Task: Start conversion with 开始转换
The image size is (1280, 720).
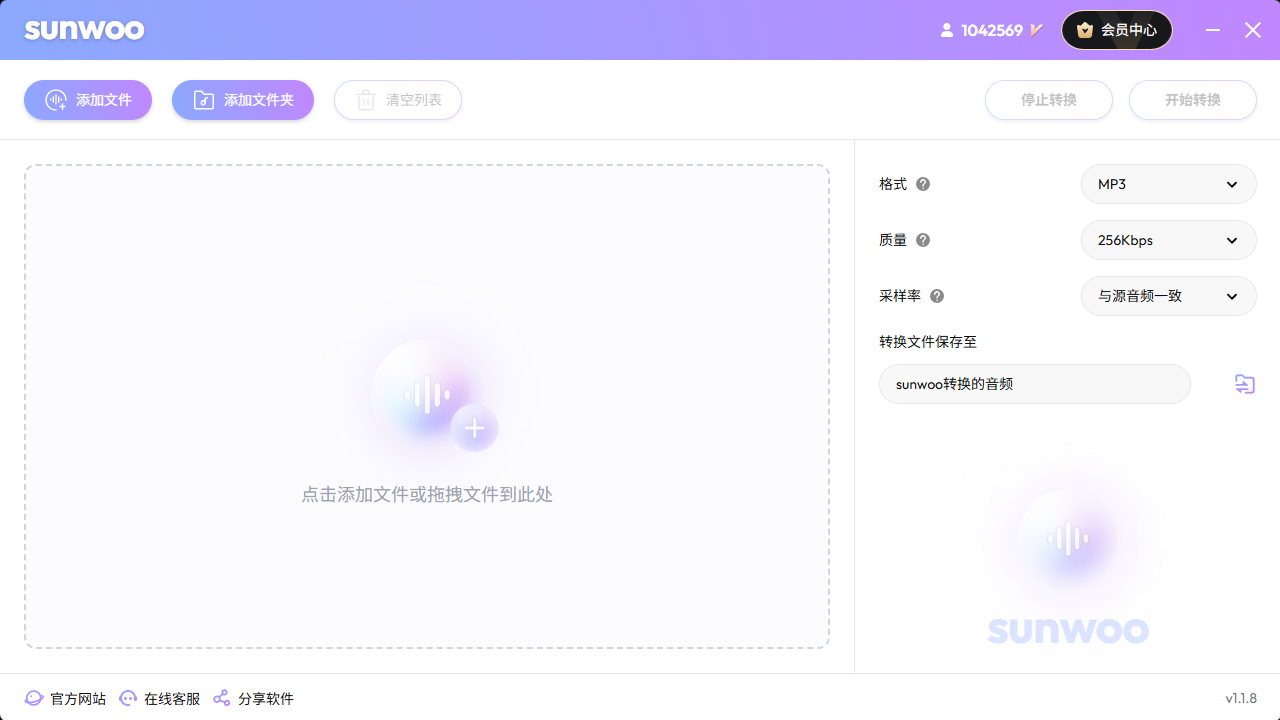Action: (x=1193, y=100)
